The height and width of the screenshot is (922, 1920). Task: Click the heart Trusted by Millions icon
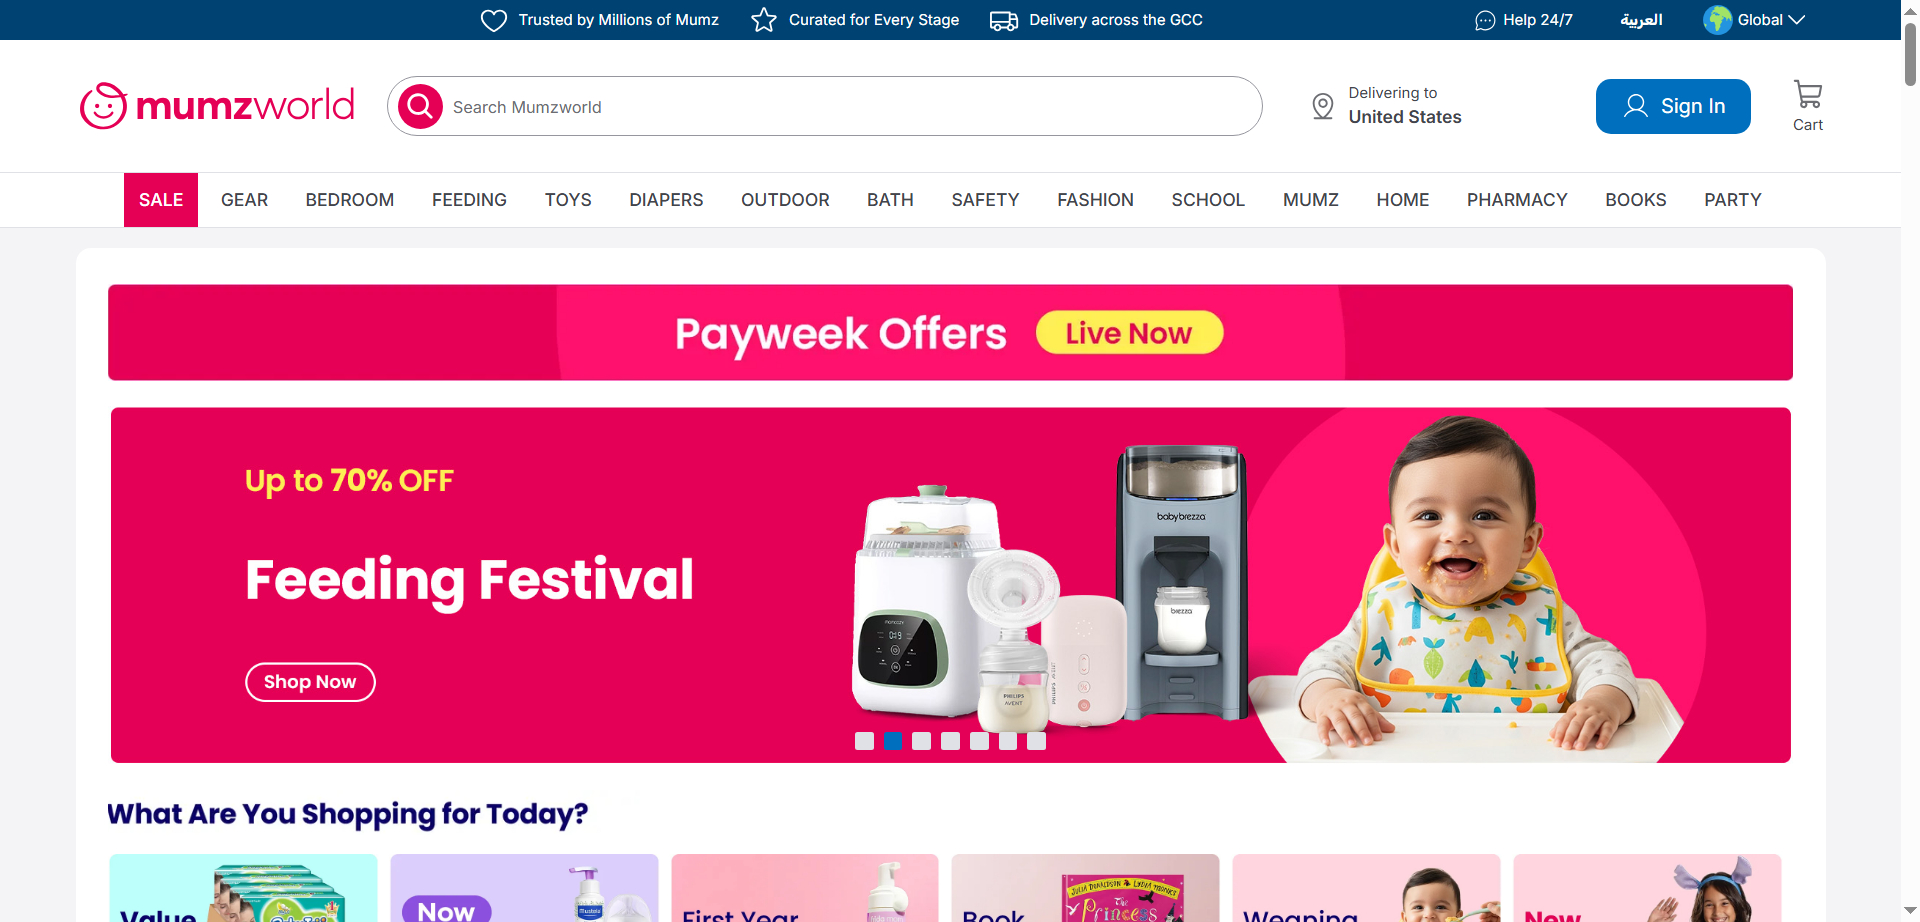coord(494,20)
